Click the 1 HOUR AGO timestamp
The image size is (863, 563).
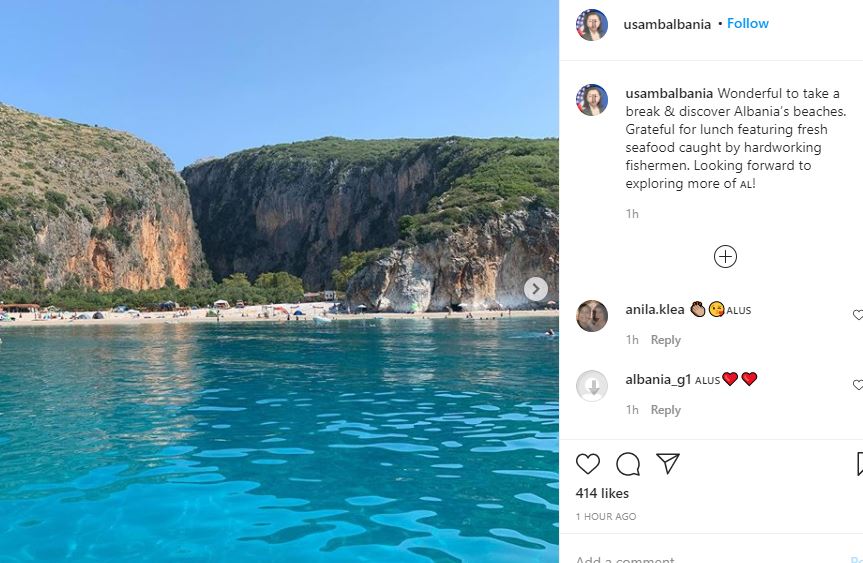click(606, 517)
